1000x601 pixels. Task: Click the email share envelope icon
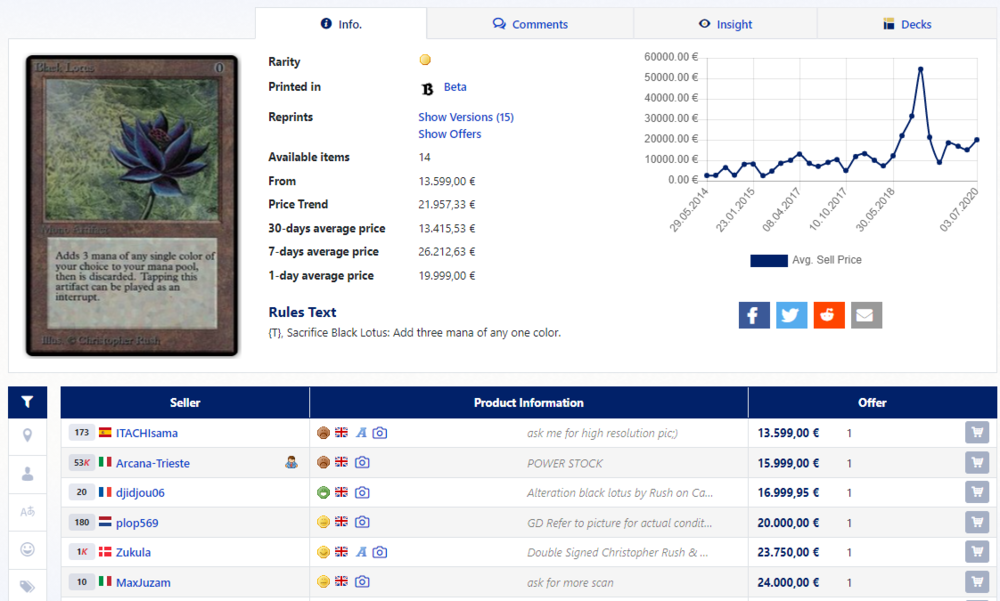pyautogui.click(x=866, y=315)
